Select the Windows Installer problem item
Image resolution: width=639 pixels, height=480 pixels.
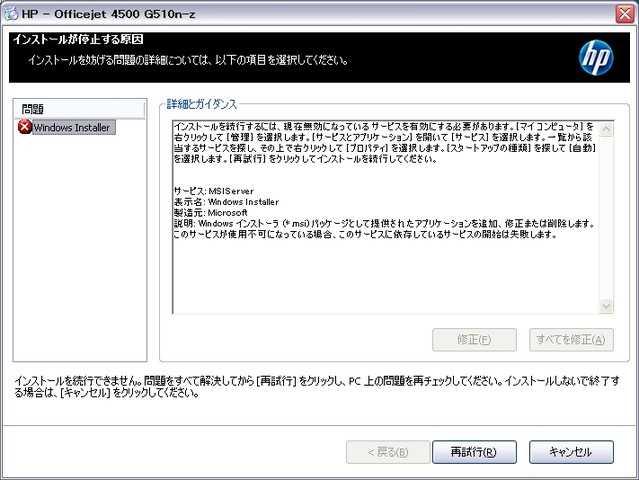(x=72, y=128)
